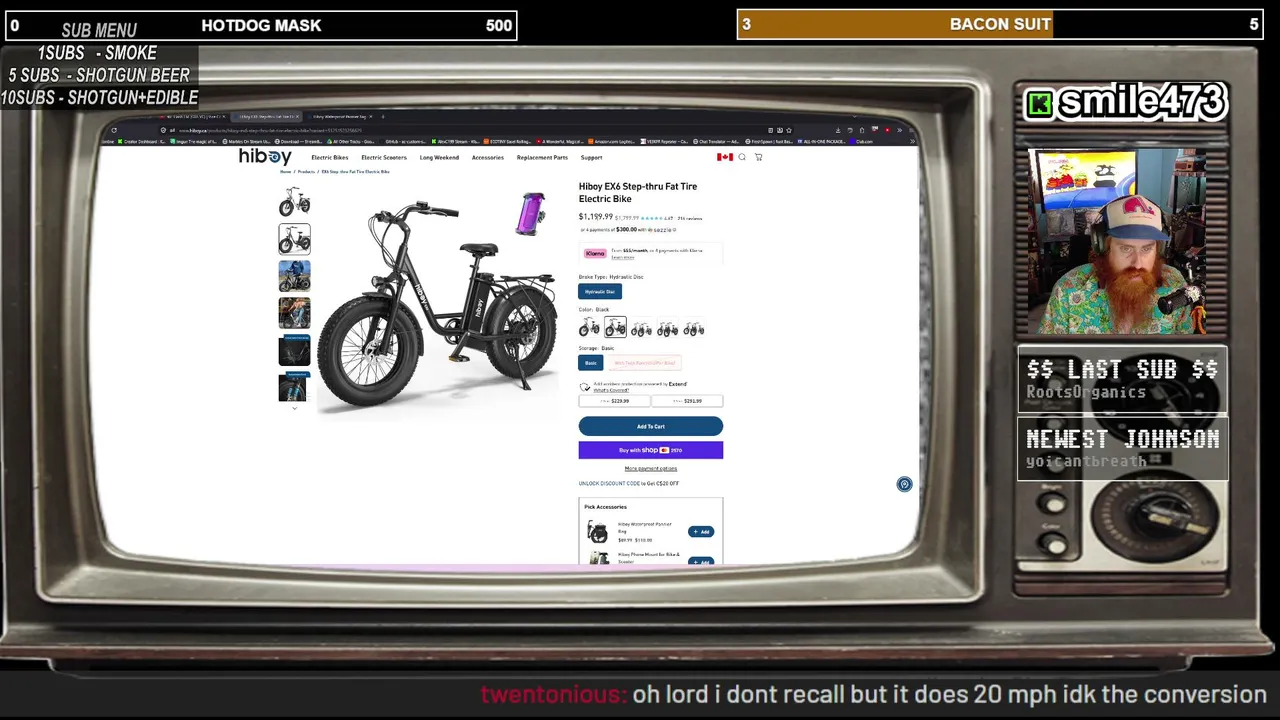1280x720 pixels.
Task: Click the Home breadcrumb link
Action: [x=285, y=172]
